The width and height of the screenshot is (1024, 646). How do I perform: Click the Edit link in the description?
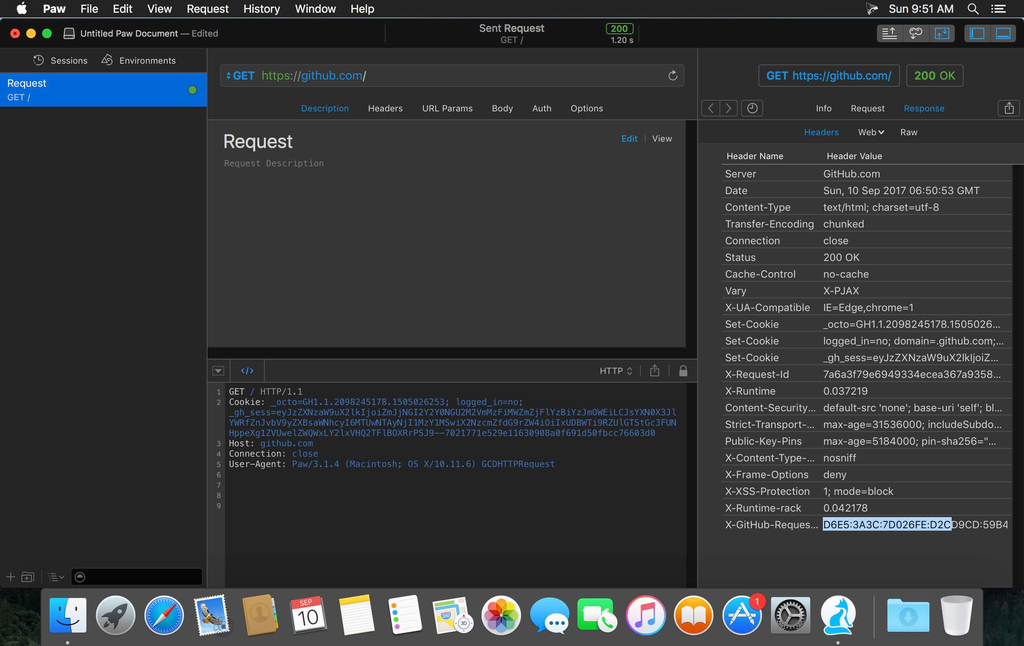click(629, 139)
